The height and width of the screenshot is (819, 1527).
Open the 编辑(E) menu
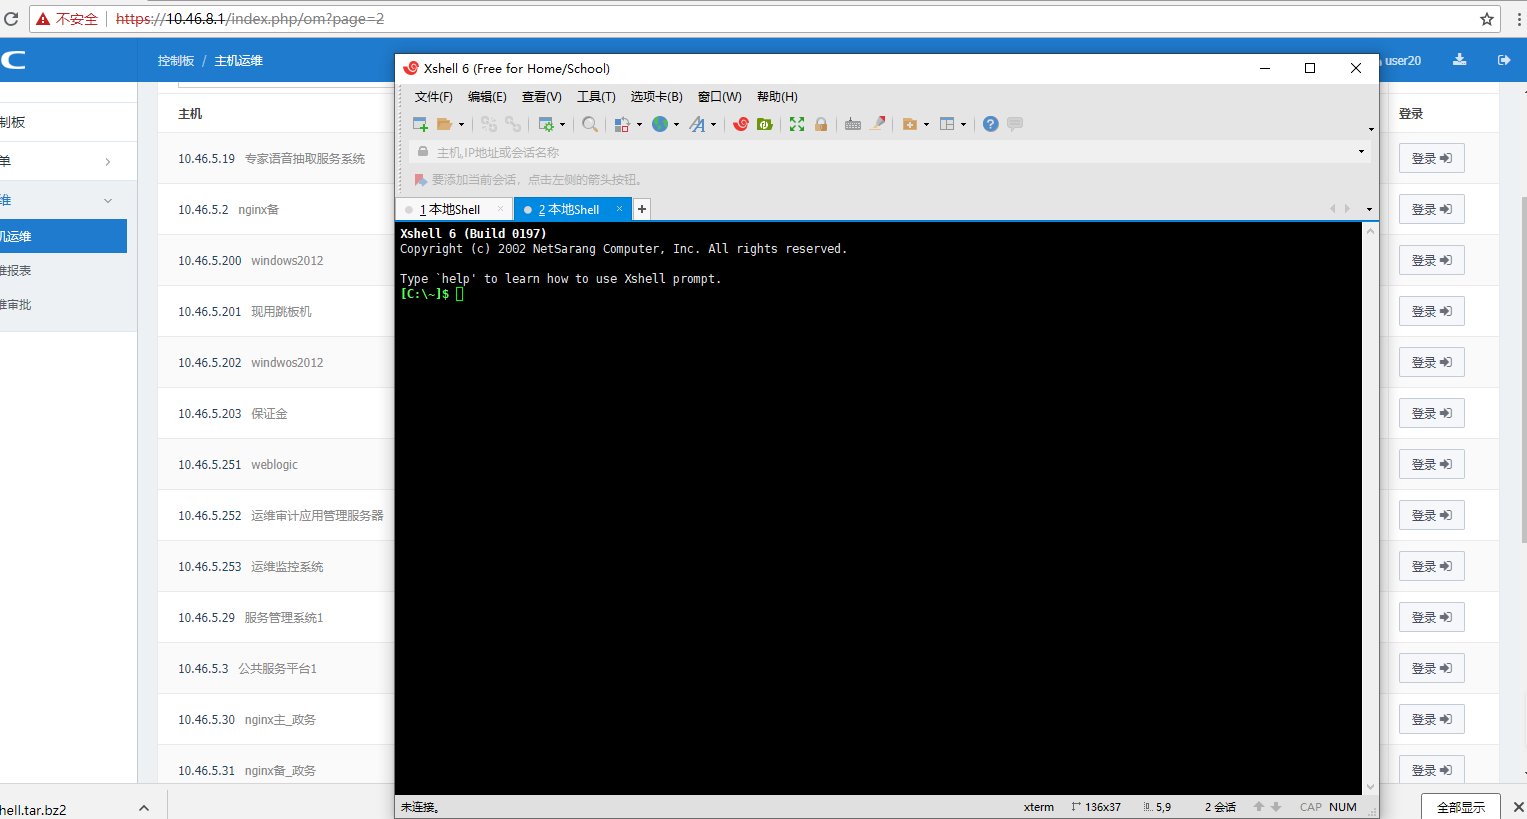(487, 97)
